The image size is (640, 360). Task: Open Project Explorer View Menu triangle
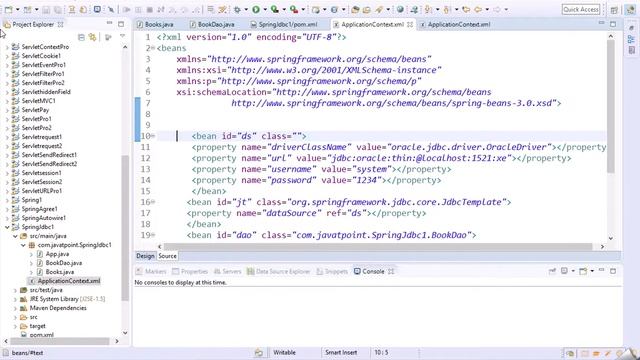point(122,37)
